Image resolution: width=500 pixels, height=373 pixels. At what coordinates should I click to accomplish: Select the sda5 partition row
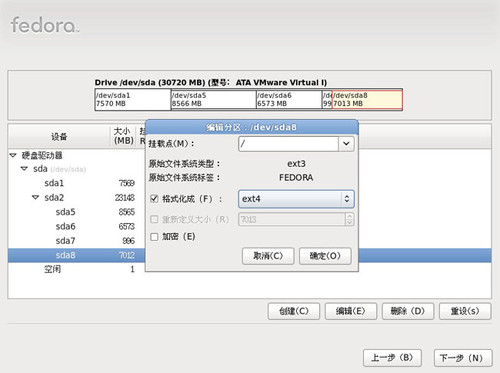click(77, 212)
